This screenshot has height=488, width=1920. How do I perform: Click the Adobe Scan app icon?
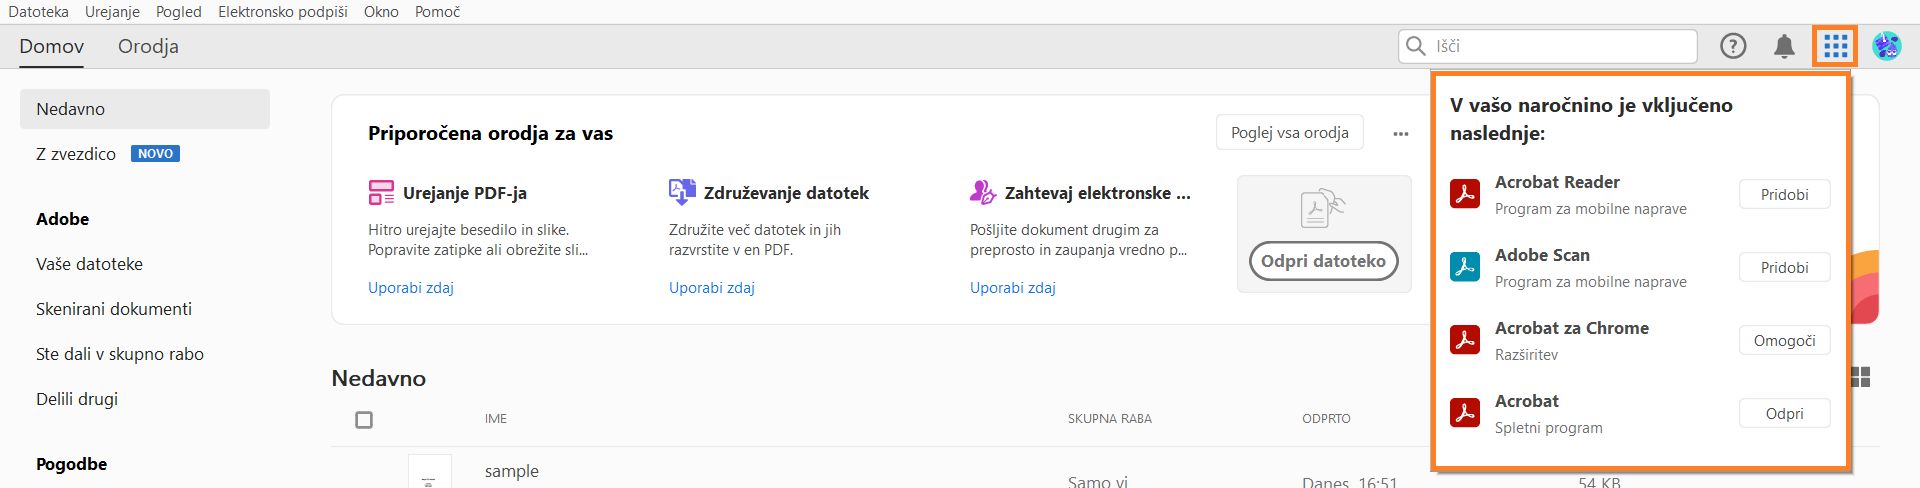[1465, 267]
